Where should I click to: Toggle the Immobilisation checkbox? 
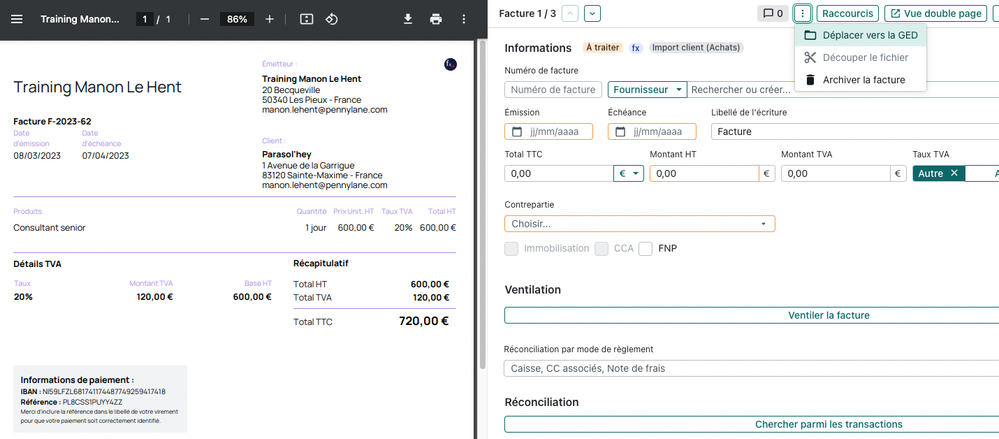coord(512,248)
